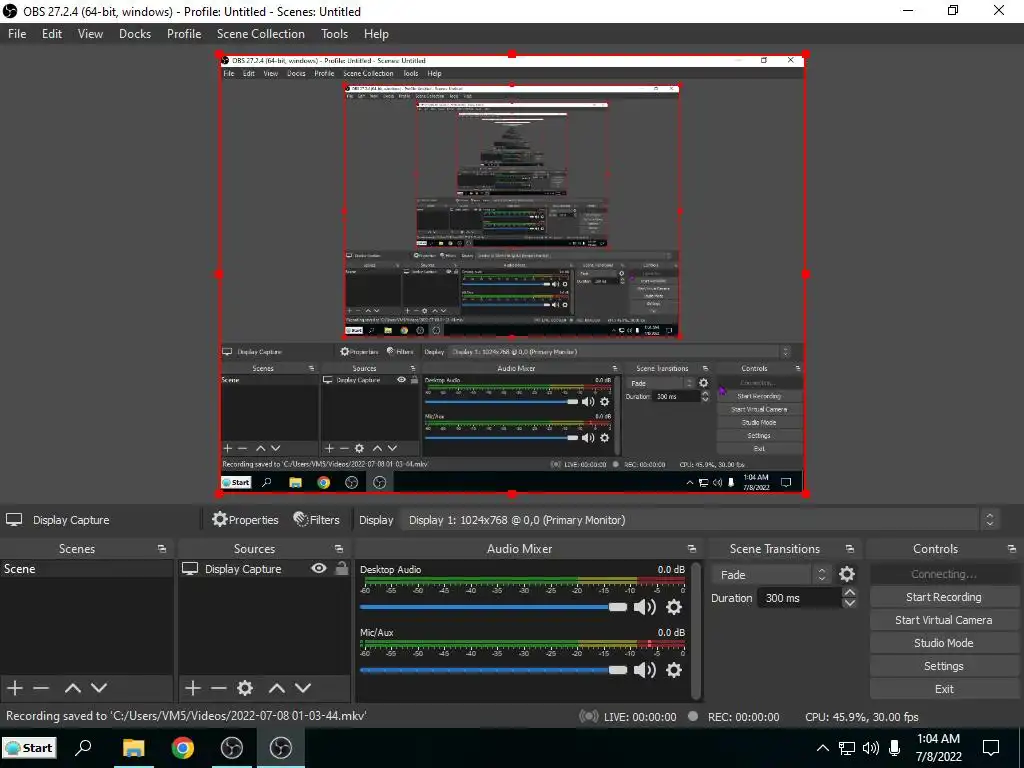Show hidden system tray icons
The image size is (1024, 768).
click(x=823, y=748)
